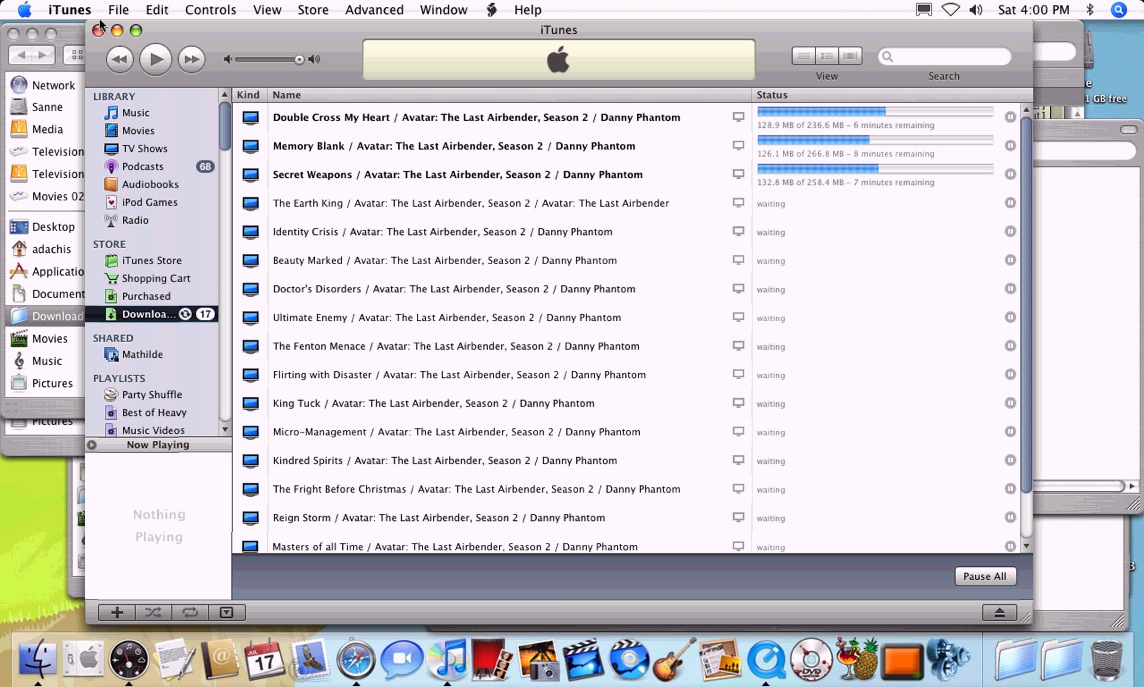Pause the waiting Identity Crisis download
The height and width of the screenshot is (687, 1144).
tap(1010, 231)
